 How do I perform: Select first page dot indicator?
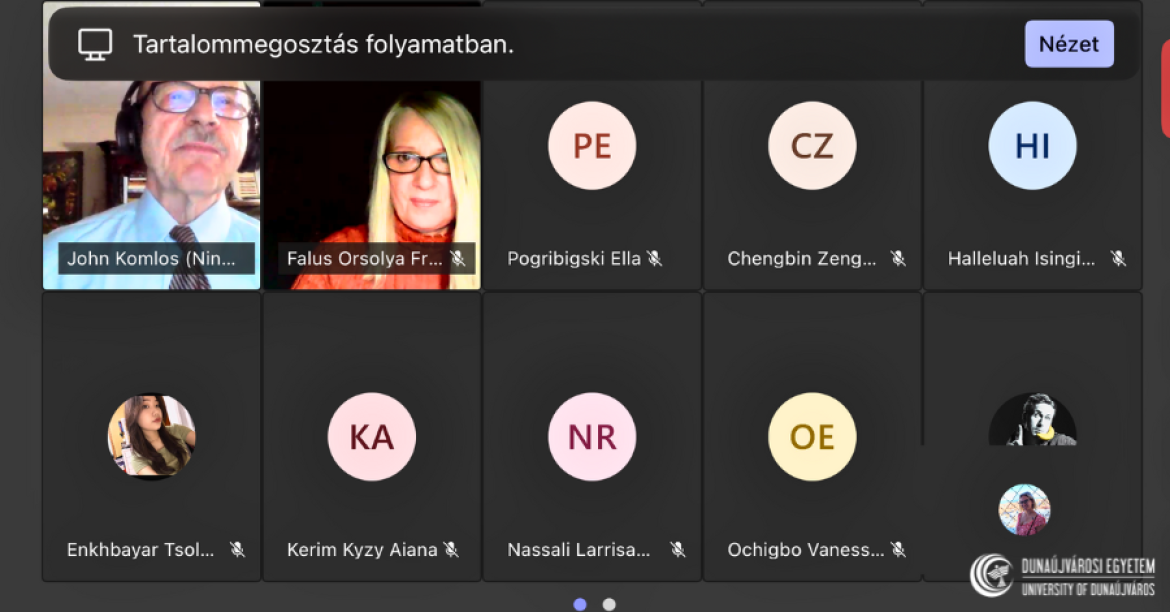[x=580, y=604]
